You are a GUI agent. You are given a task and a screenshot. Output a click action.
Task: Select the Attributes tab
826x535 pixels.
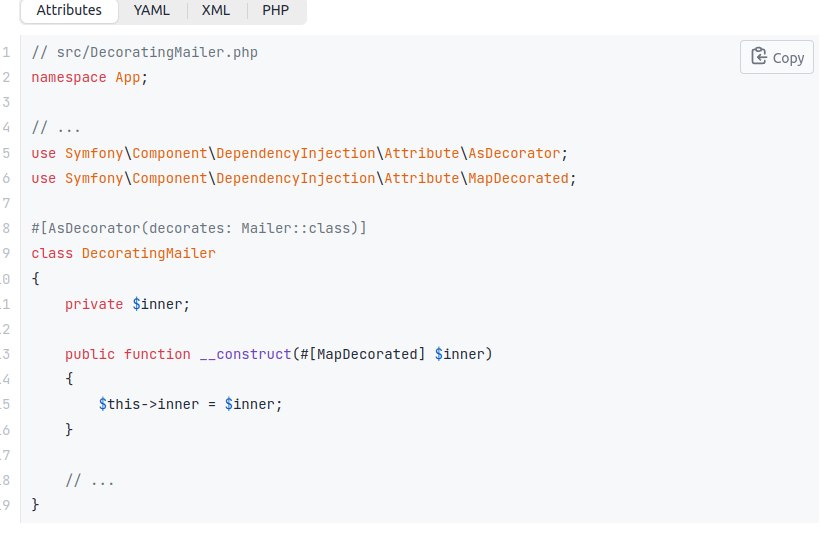click(69, 11)
